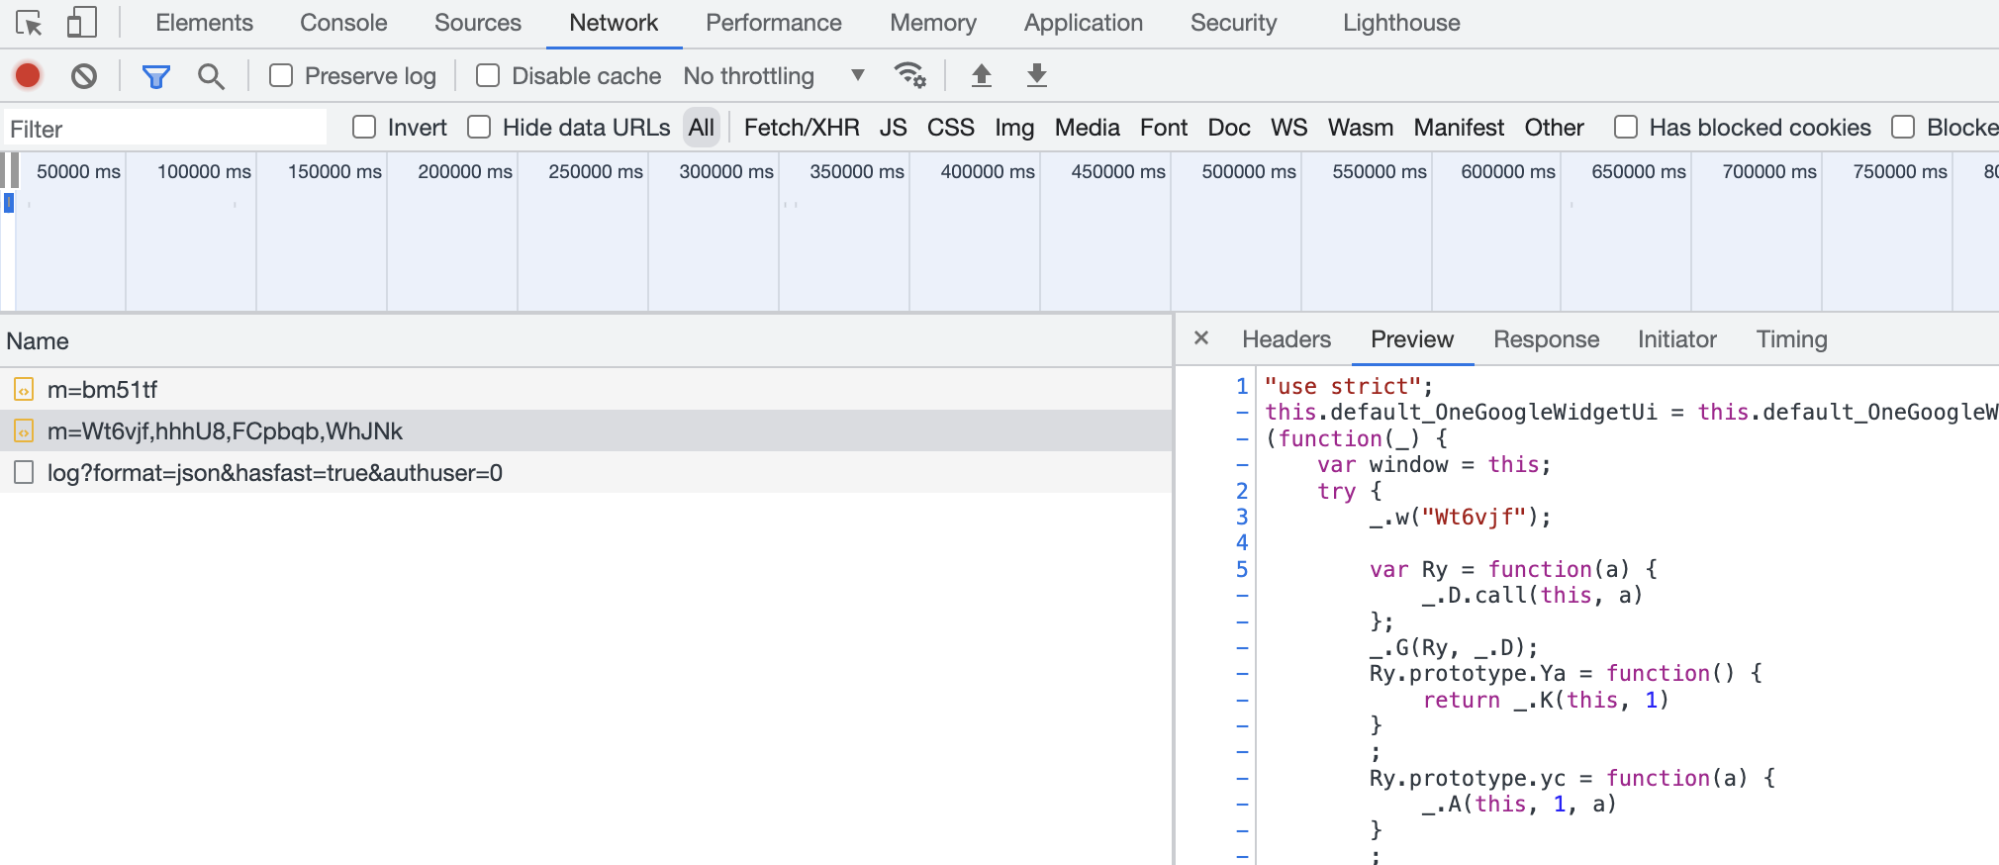Tick the Hide data URLs checkbox

480,127
